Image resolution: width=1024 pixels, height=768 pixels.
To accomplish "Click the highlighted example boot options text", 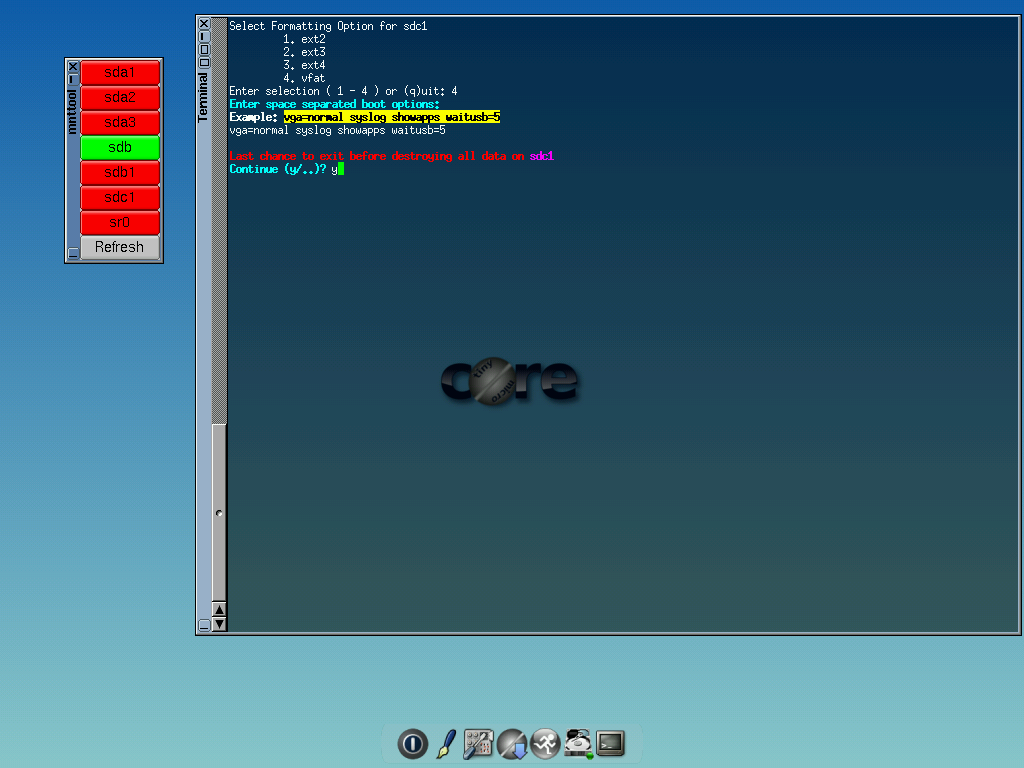I will pos(392,117).
